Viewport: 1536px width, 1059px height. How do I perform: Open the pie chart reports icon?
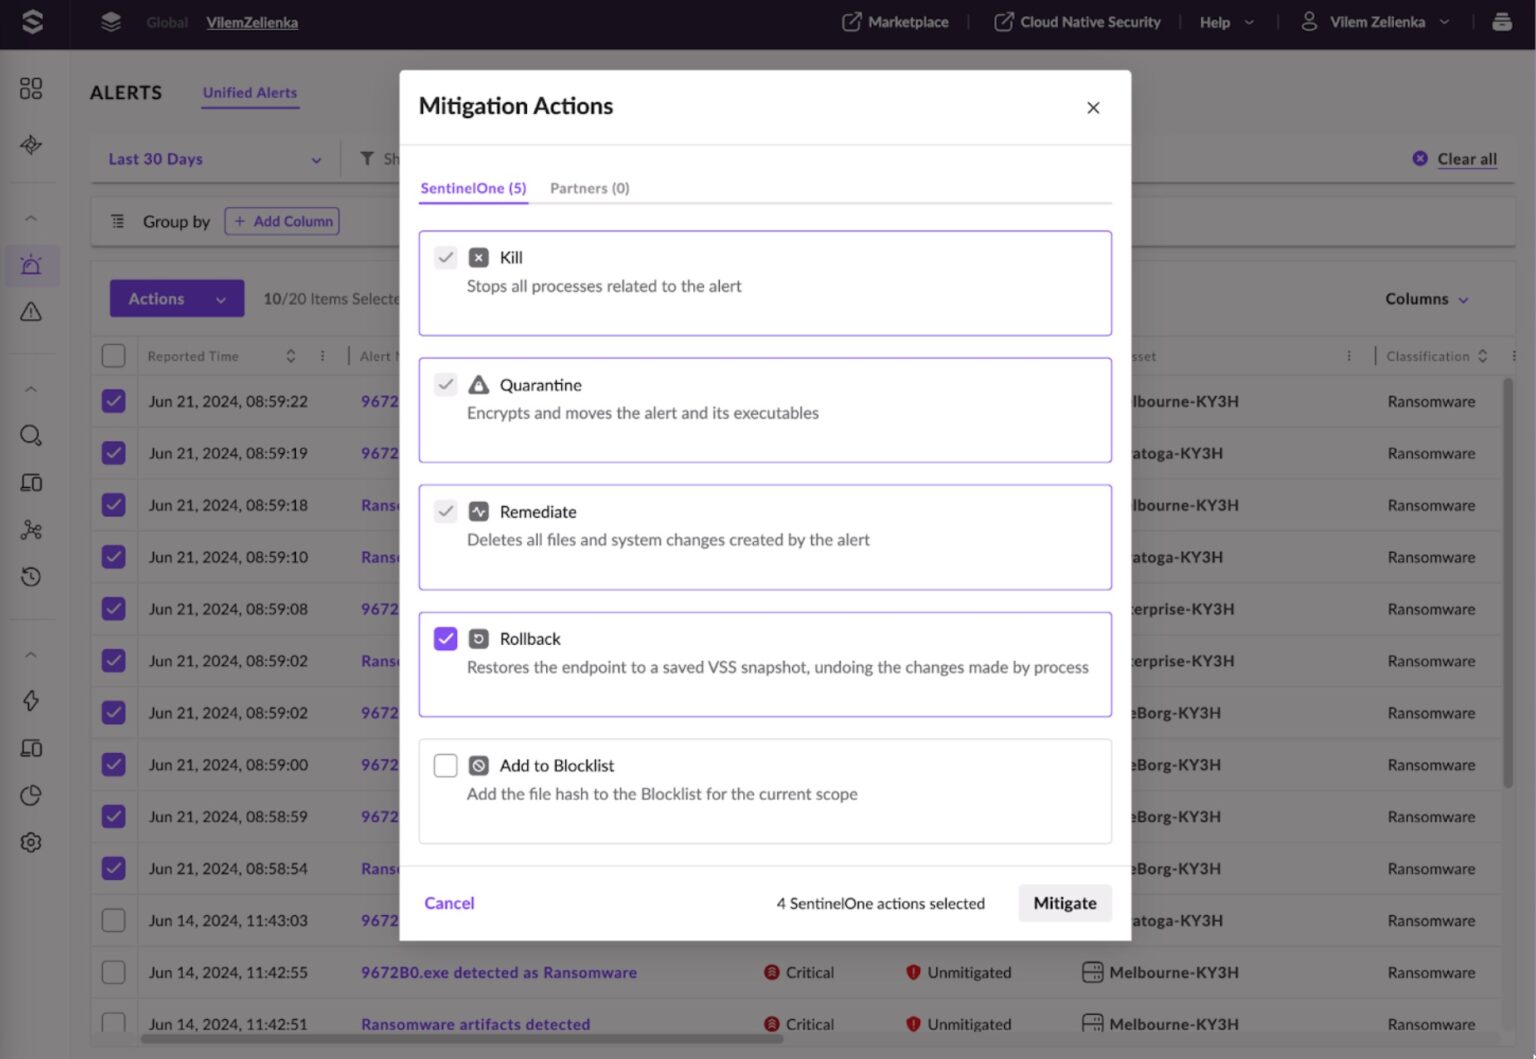coord(31,796)
